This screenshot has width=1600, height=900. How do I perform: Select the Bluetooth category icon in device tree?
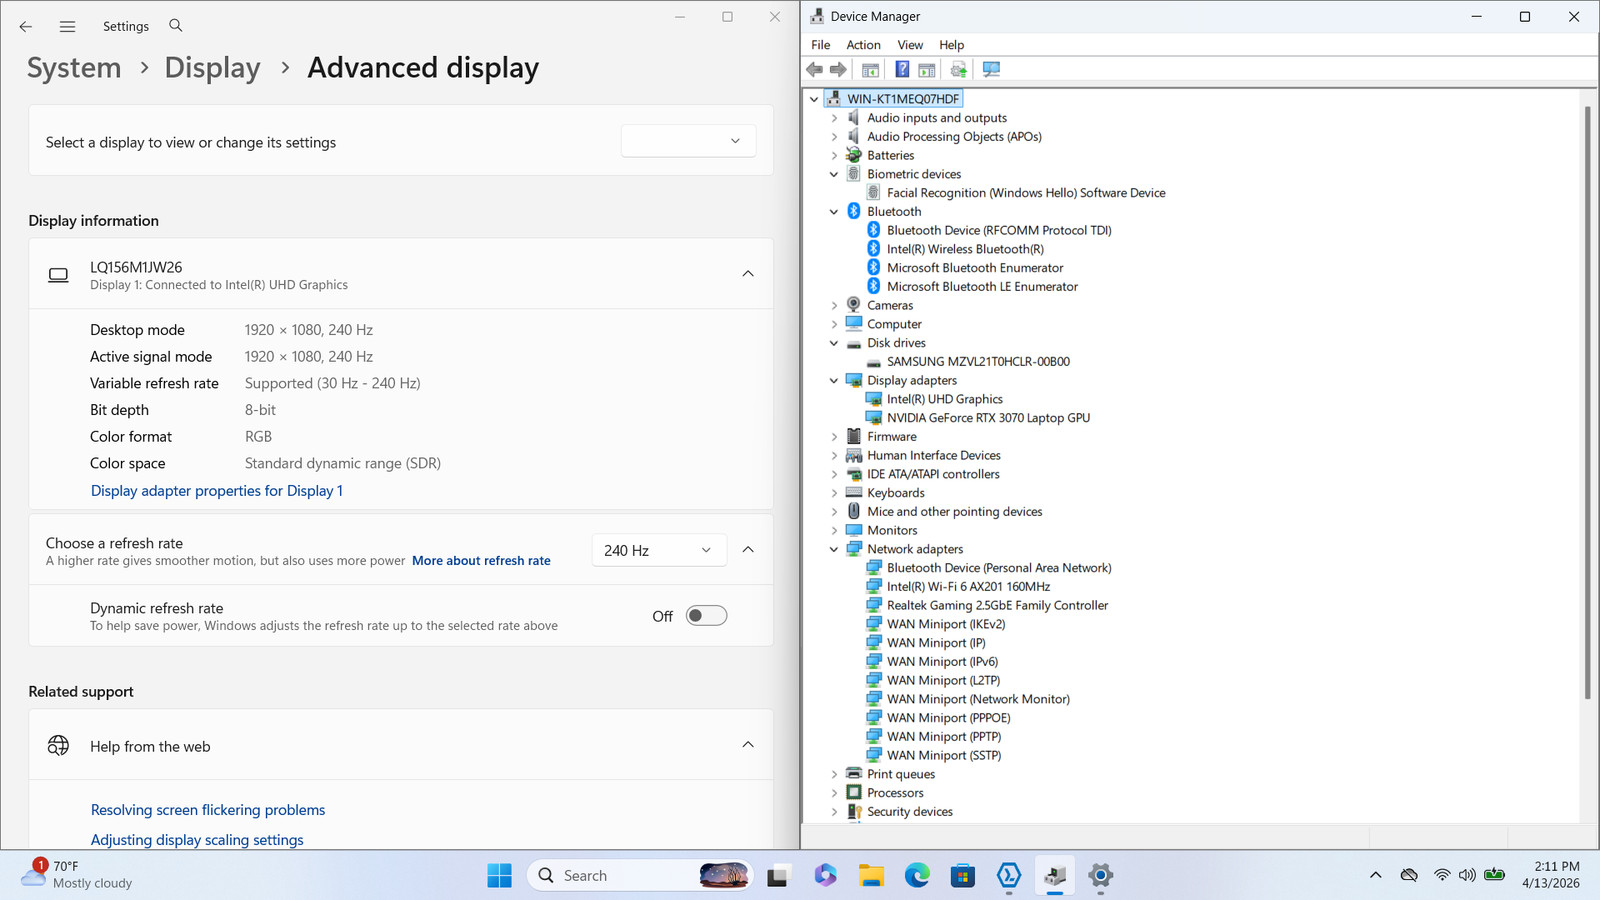854,211
